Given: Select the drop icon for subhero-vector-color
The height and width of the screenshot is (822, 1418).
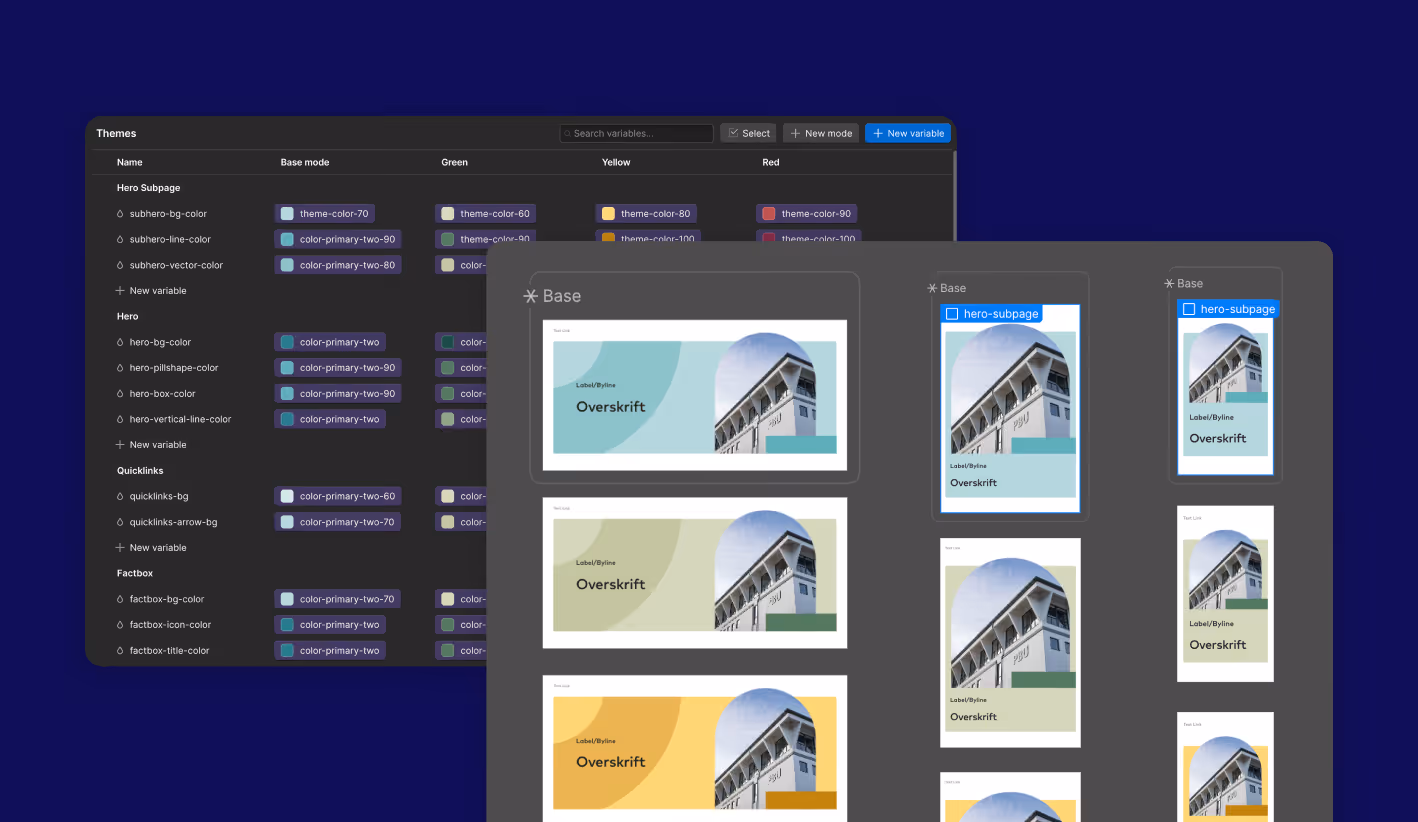Looking at the screenshot, I should tap(120, 266).
